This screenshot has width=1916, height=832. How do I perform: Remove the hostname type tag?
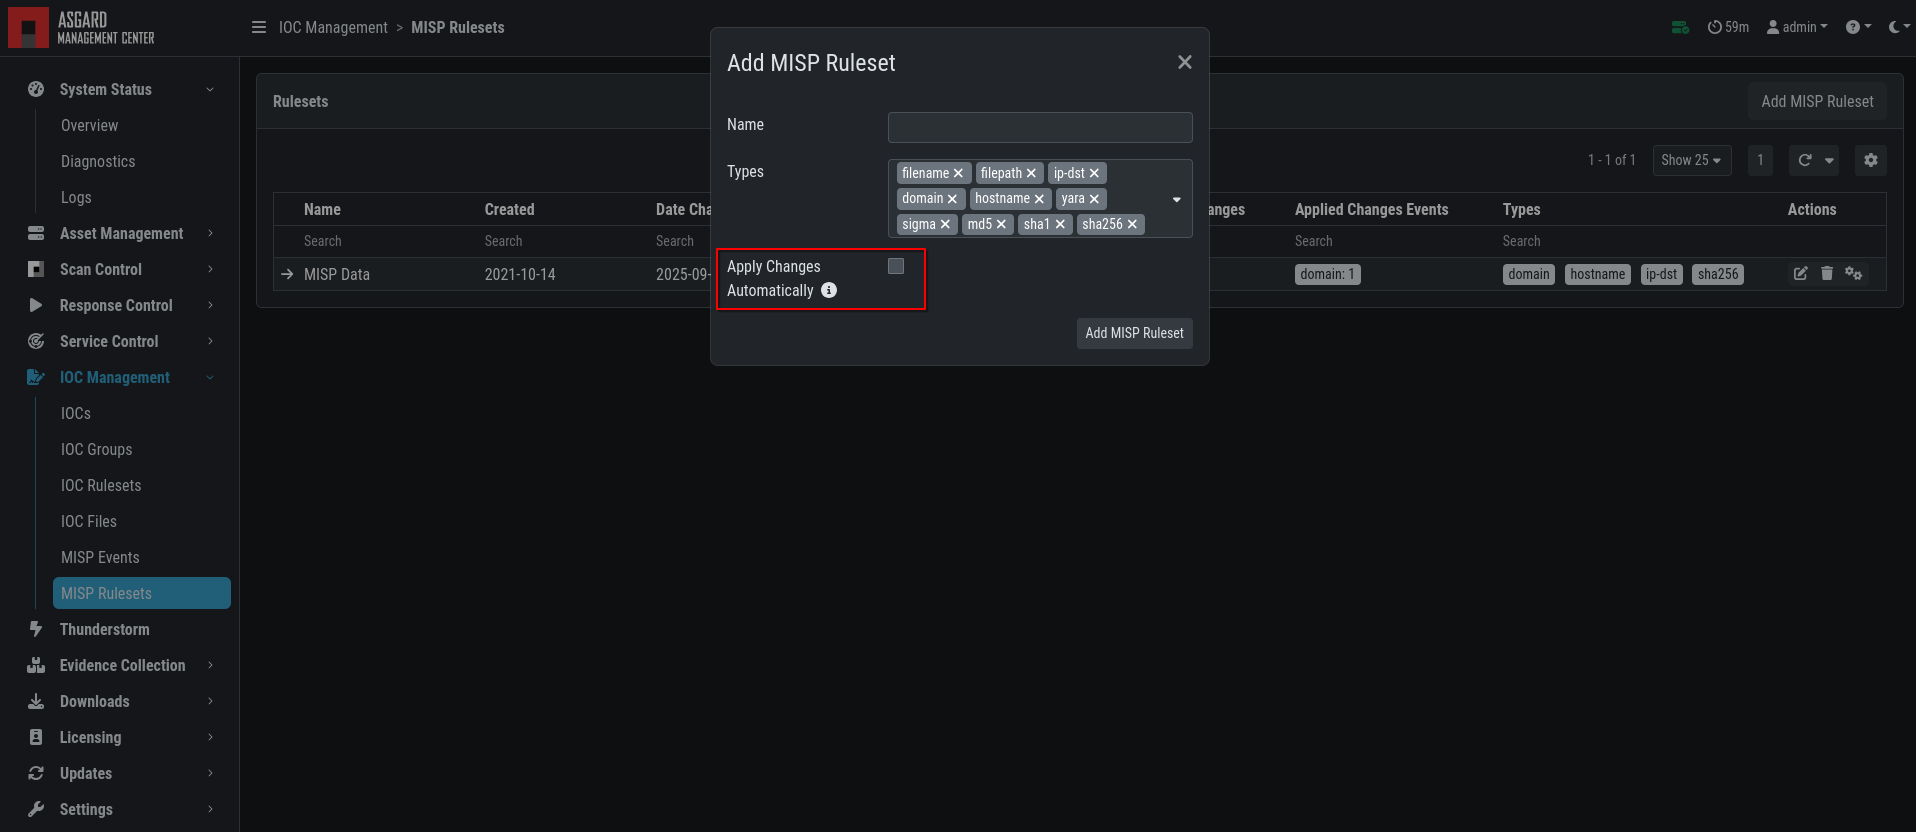[1039, 199]
